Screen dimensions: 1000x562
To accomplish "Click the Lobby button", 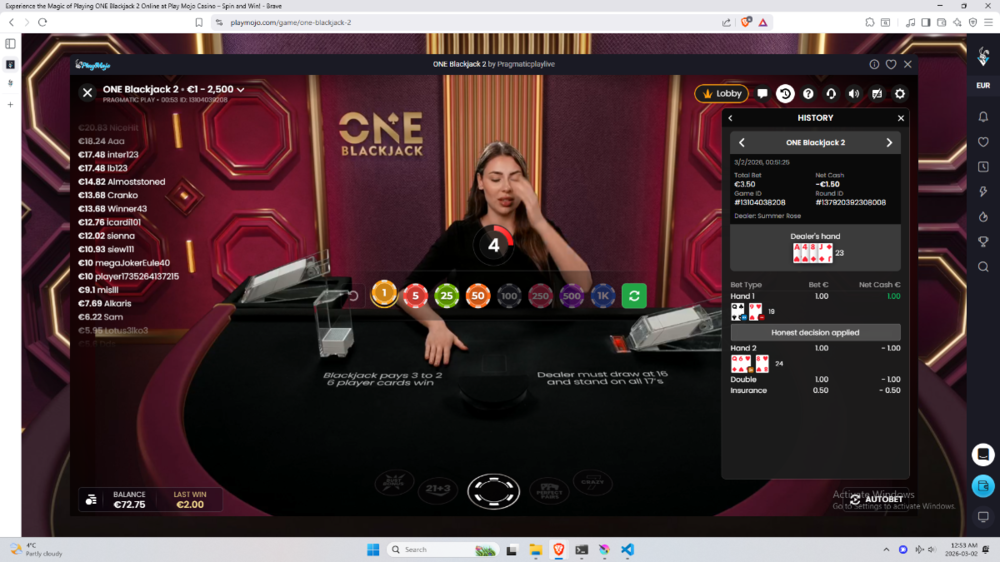I will (x=721, y=94).
